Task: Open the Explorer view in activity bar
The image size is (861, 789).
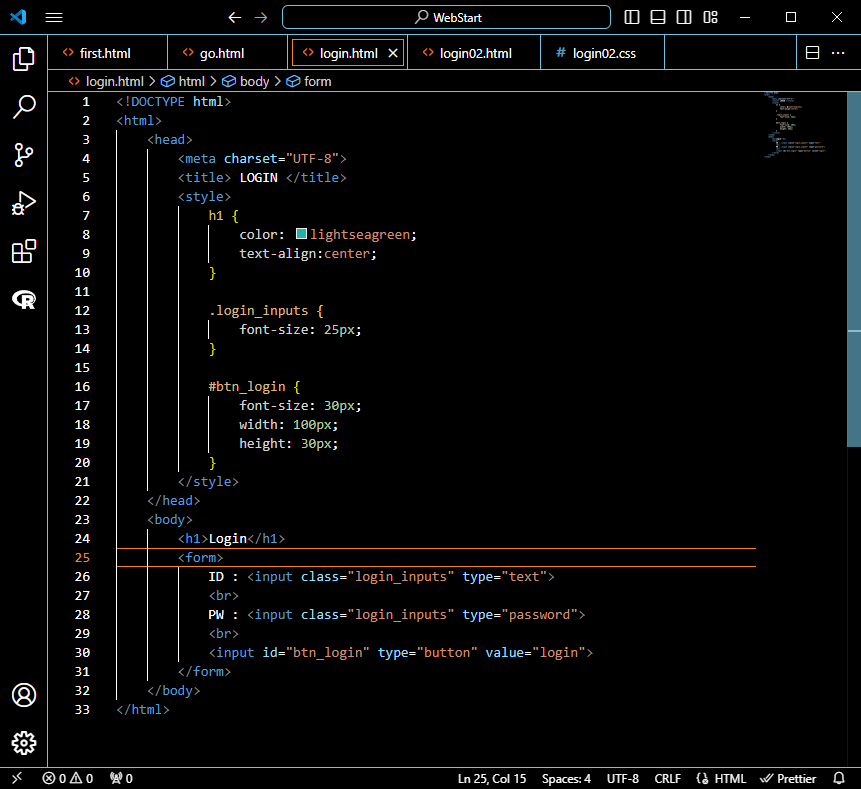Action: pyautogui.click(x=24, y=59)
